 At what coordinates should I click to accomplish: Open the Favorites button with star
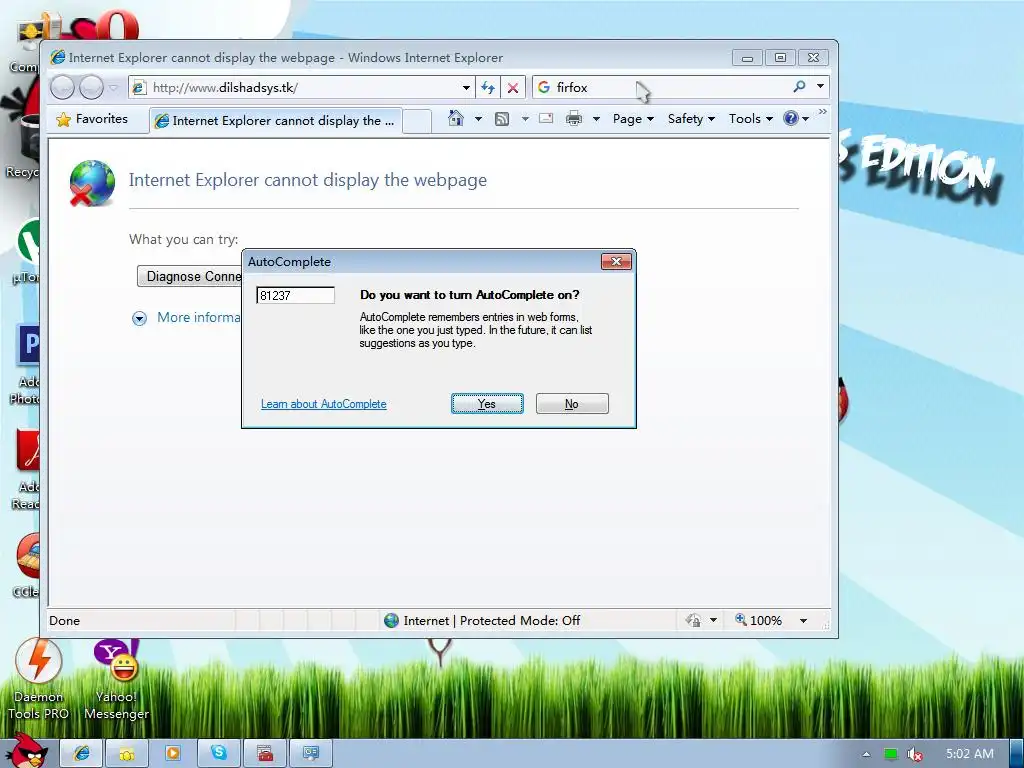click(x=92, y=119)
